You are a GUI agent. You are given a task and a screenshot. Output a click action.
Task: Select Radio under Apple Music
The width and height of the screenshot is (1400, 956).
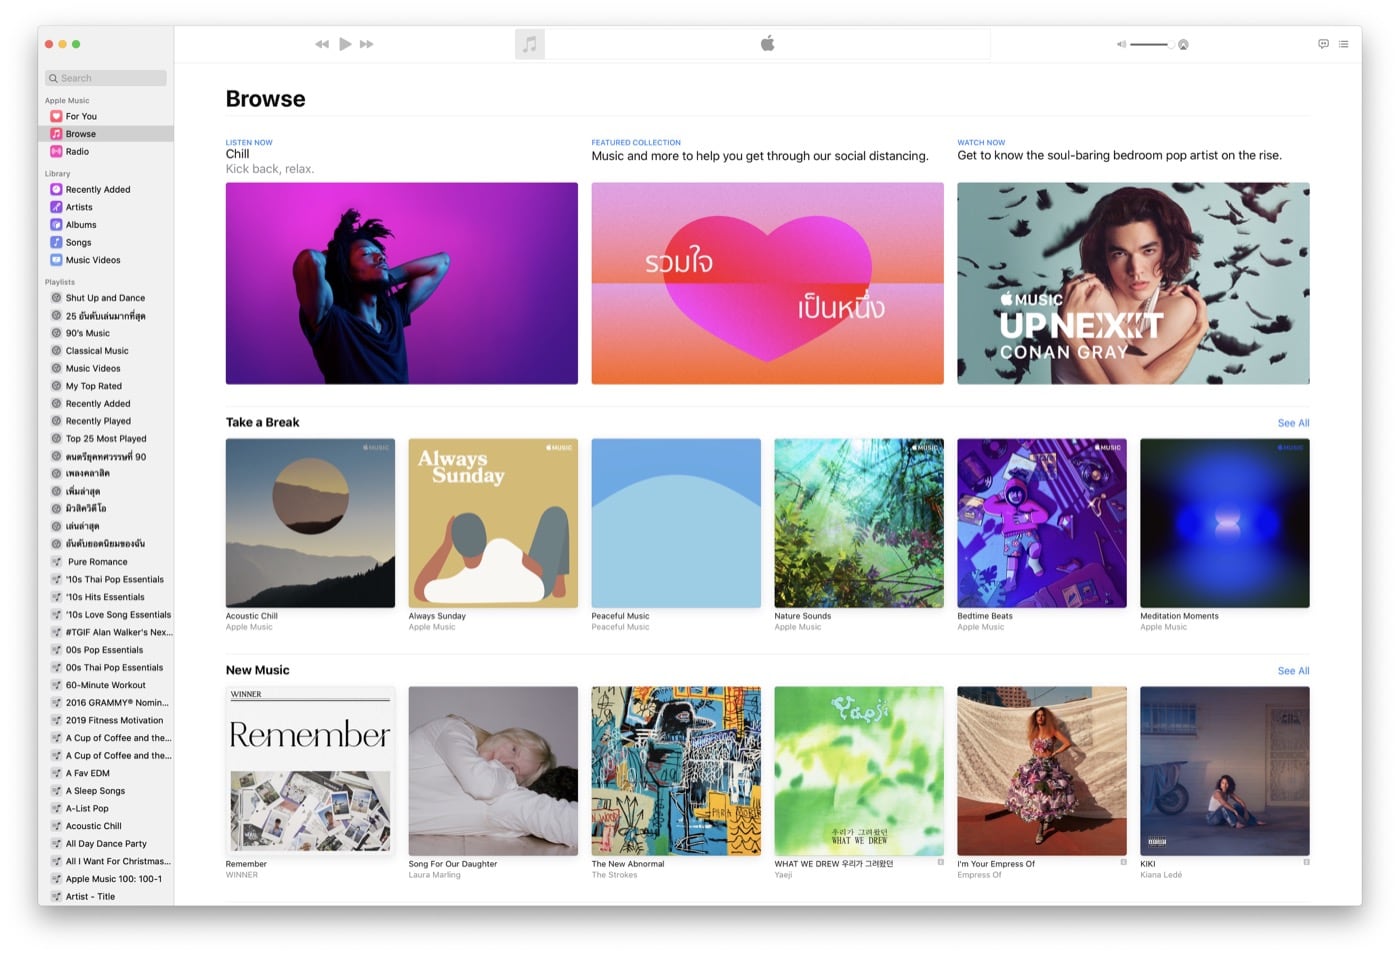coord(76,151)
